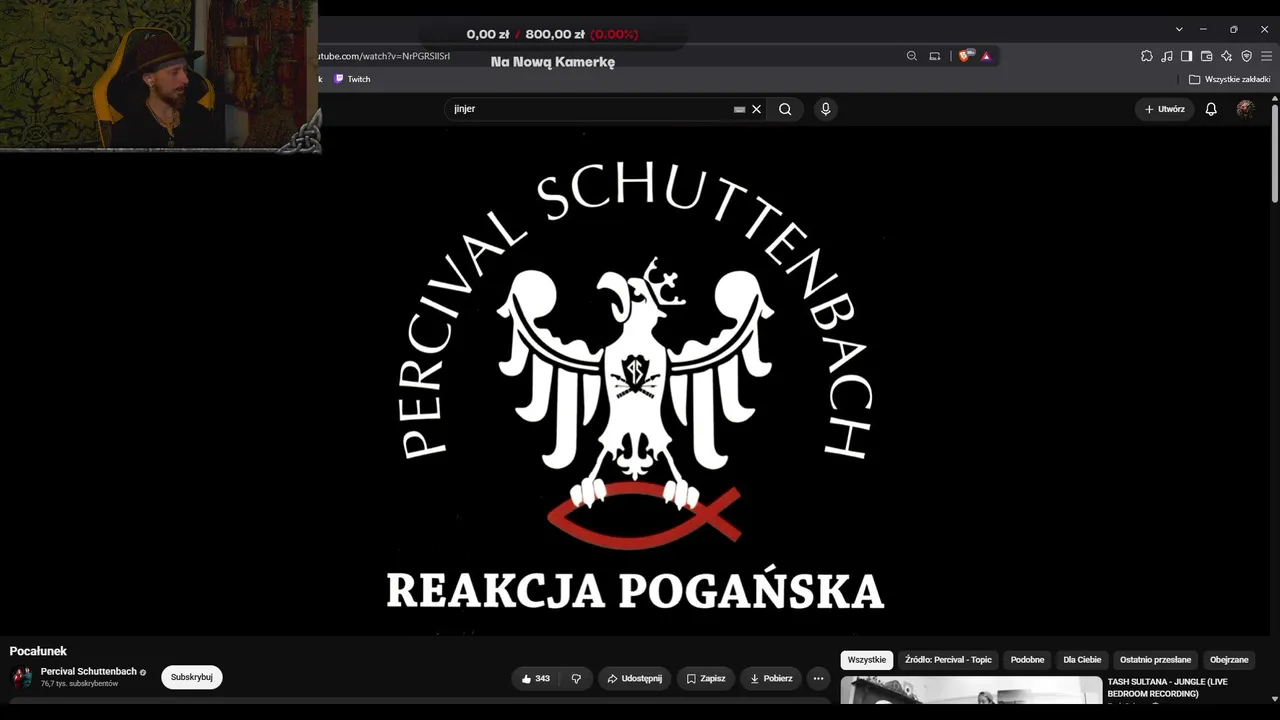Expand the tab search chevron in the title bar
This screenshot has width=1280, height=720.
point(1179,29)
